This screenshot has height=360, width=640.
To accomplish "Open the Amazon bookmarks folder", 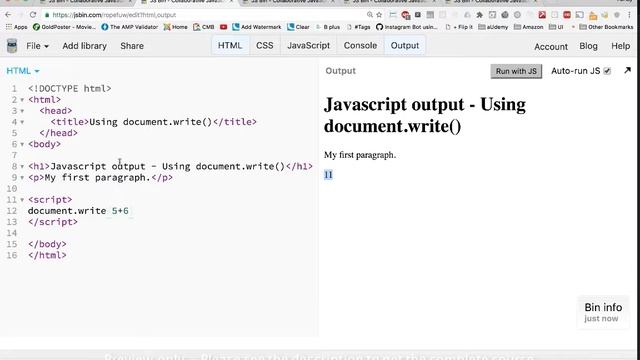I will [x=529, y=27].
